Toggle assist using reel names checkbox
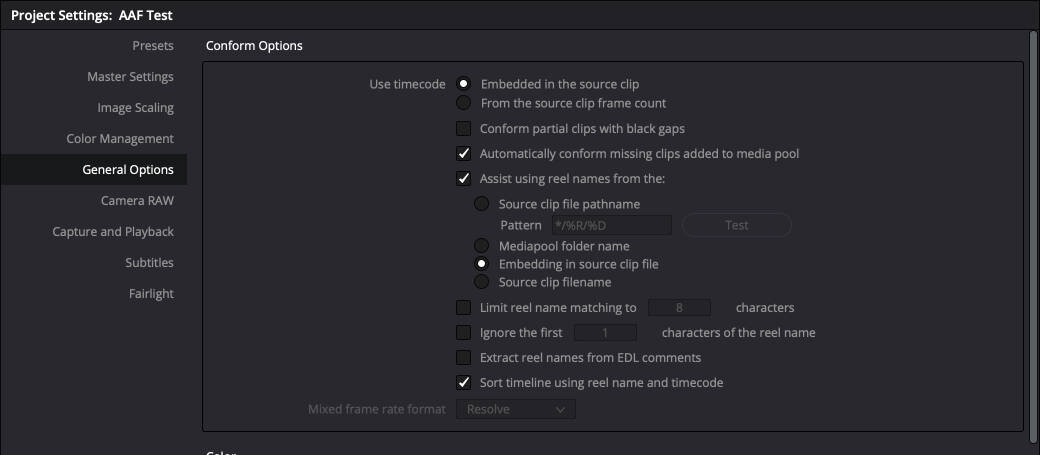The width and height of the screenshot is (1040, 455). coord(463,179)
